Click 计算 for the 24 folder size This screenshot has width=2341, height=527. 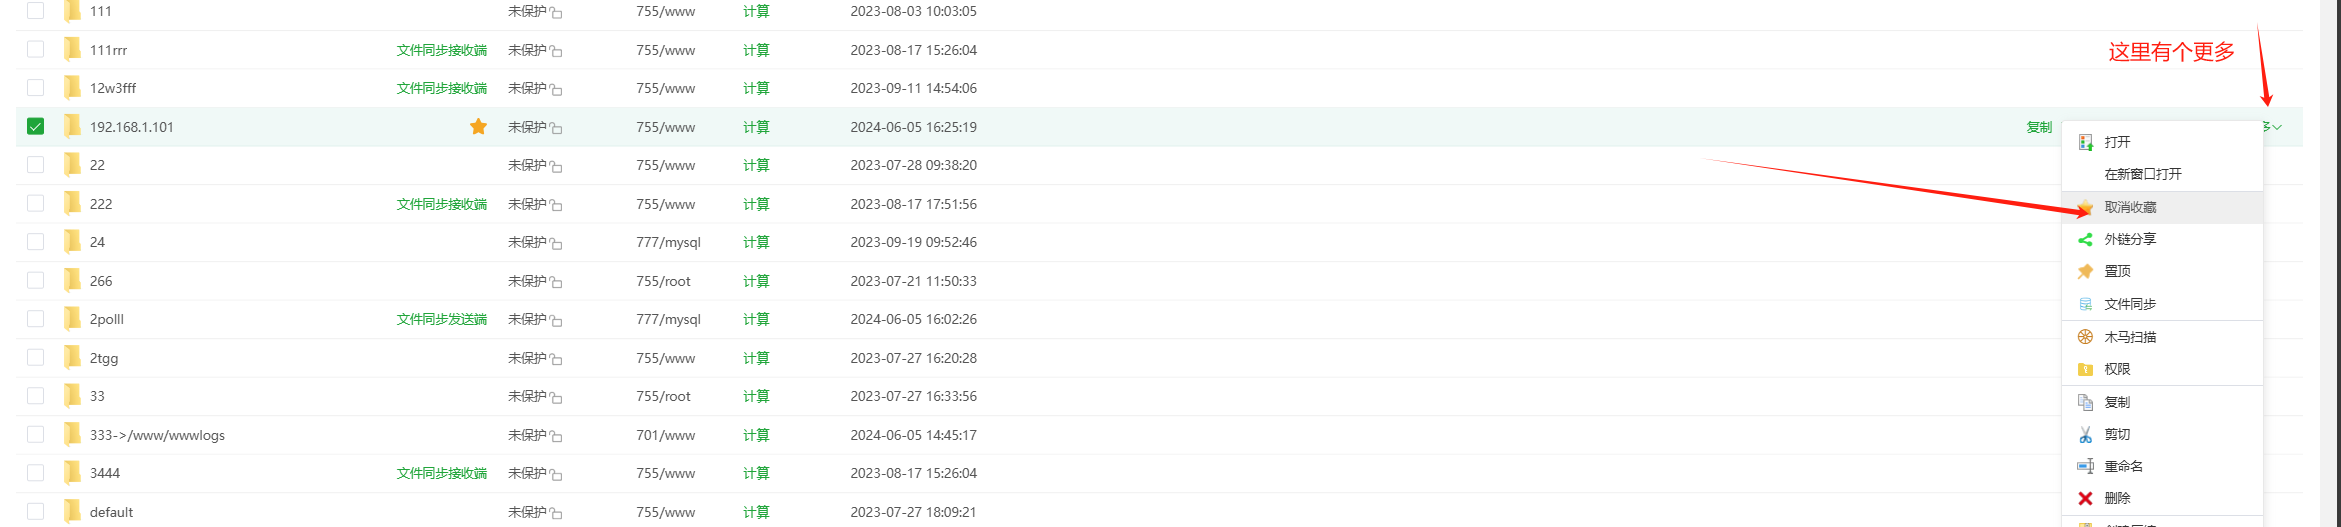click(x=756, y=242)
